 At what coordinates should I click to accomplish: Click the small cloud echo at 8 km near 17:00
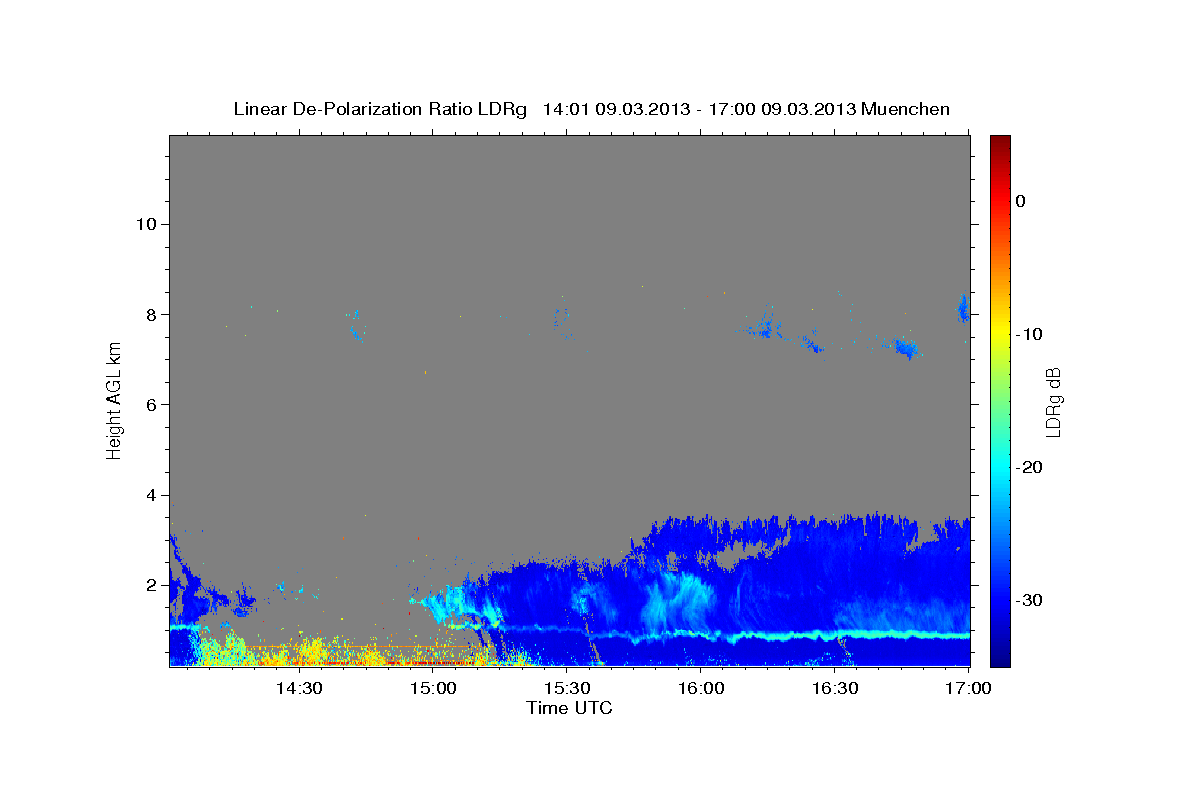pyautogui.click(x=963, y=309)
